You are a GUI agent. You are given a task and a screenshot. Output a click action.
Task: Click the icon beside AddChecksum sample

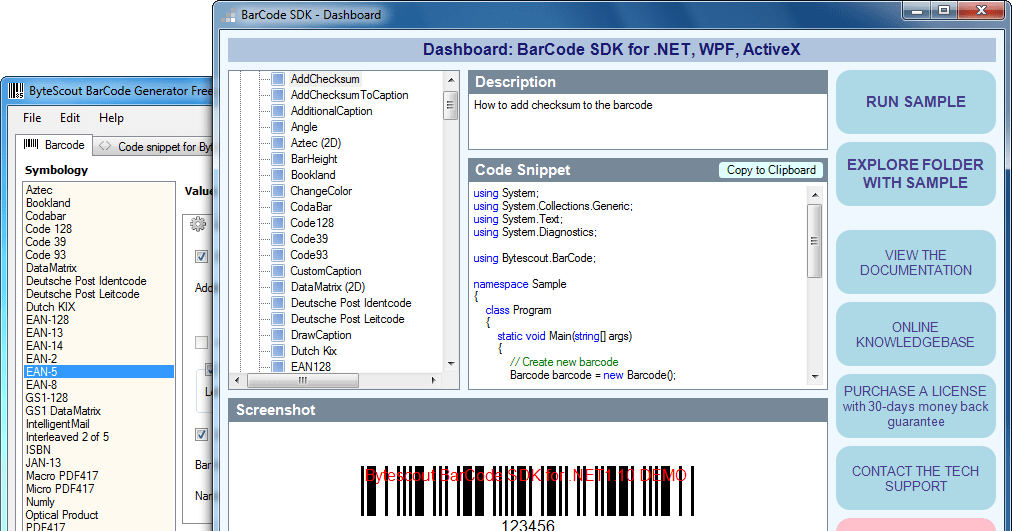[x=278, y=79]
